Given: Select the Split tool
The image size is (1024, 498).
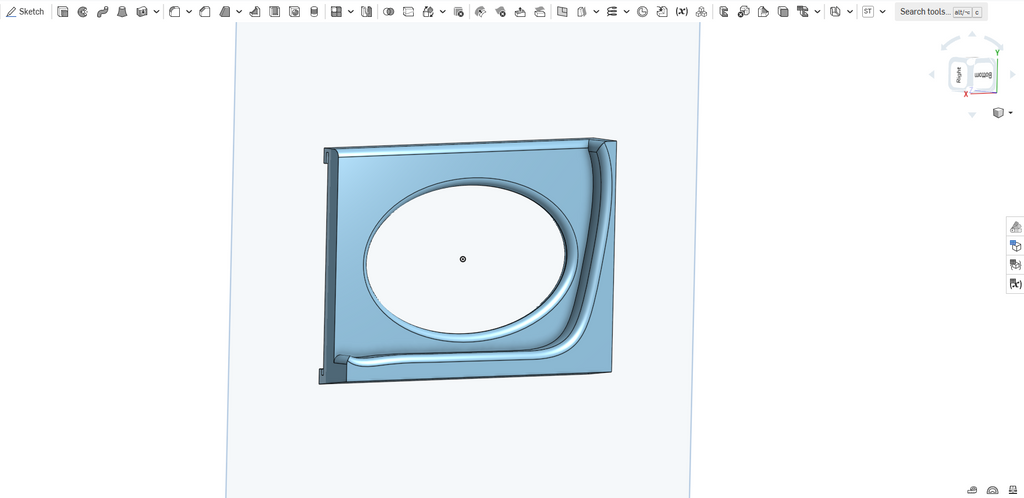Looking at the screenshot, I should pos(408,12).
